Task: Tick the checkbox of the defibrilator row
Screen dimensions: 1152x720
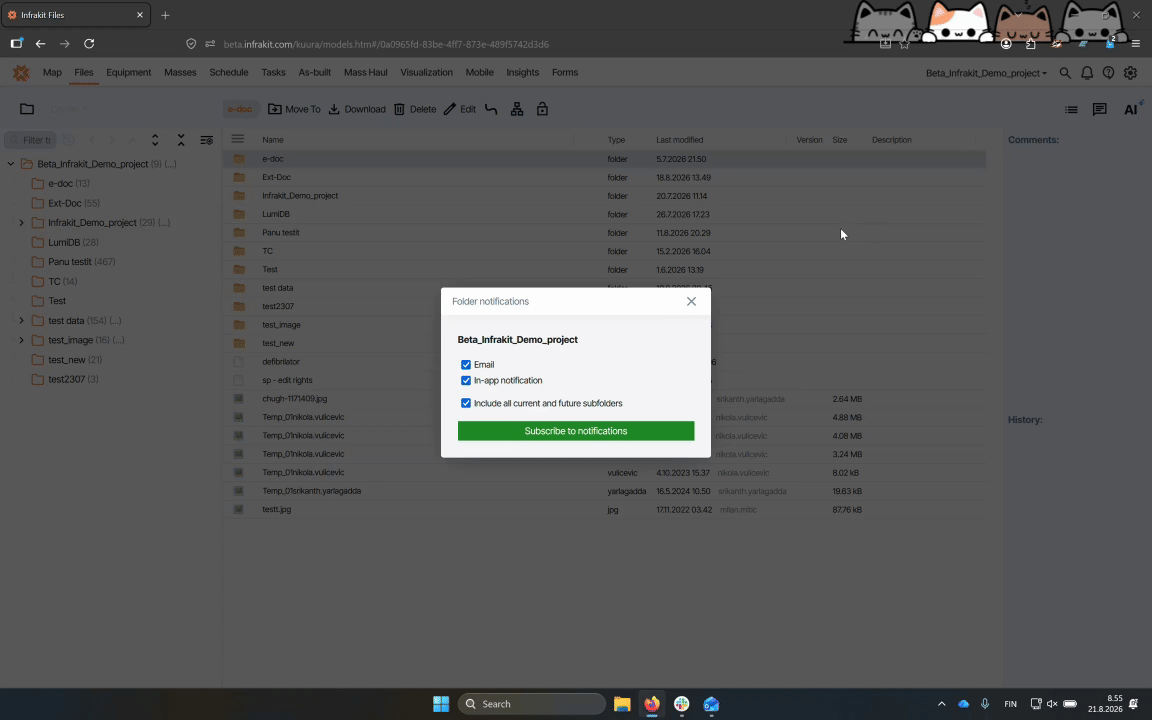Action: pyautogui.click(x=238, y=361)
